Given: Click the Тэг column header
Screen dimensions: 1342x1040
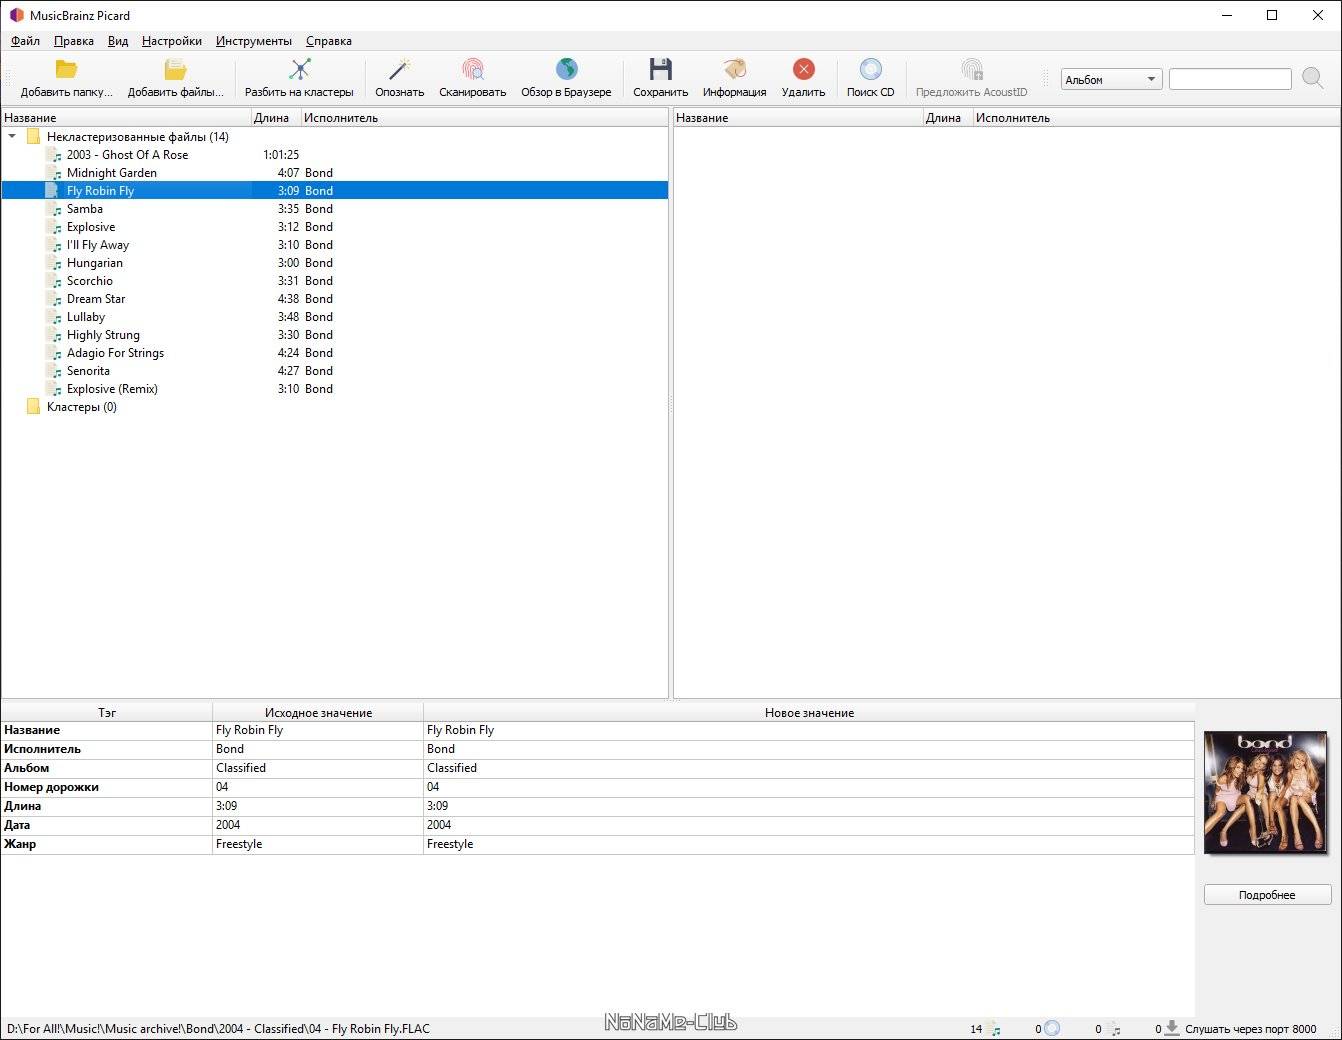Looking at the screenshot, I should (x=107, y=713).
